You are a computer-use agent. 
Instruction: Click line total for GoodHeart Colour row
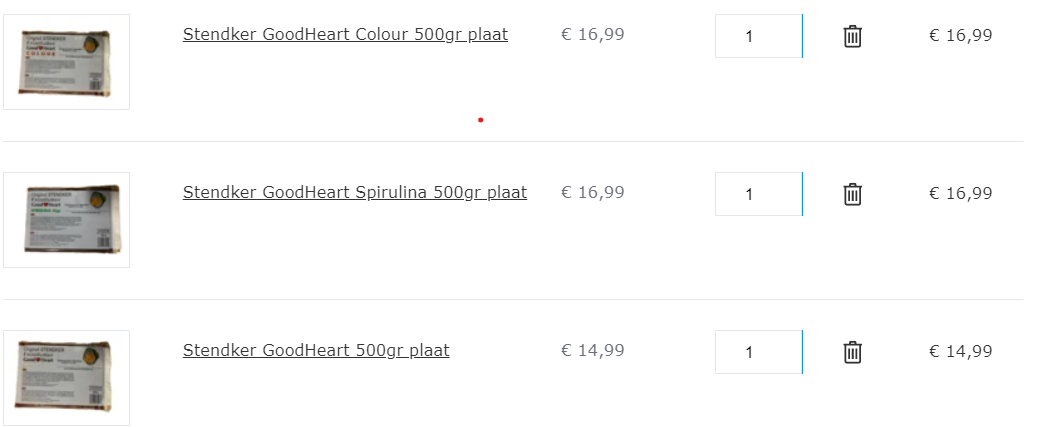point(960,36)
